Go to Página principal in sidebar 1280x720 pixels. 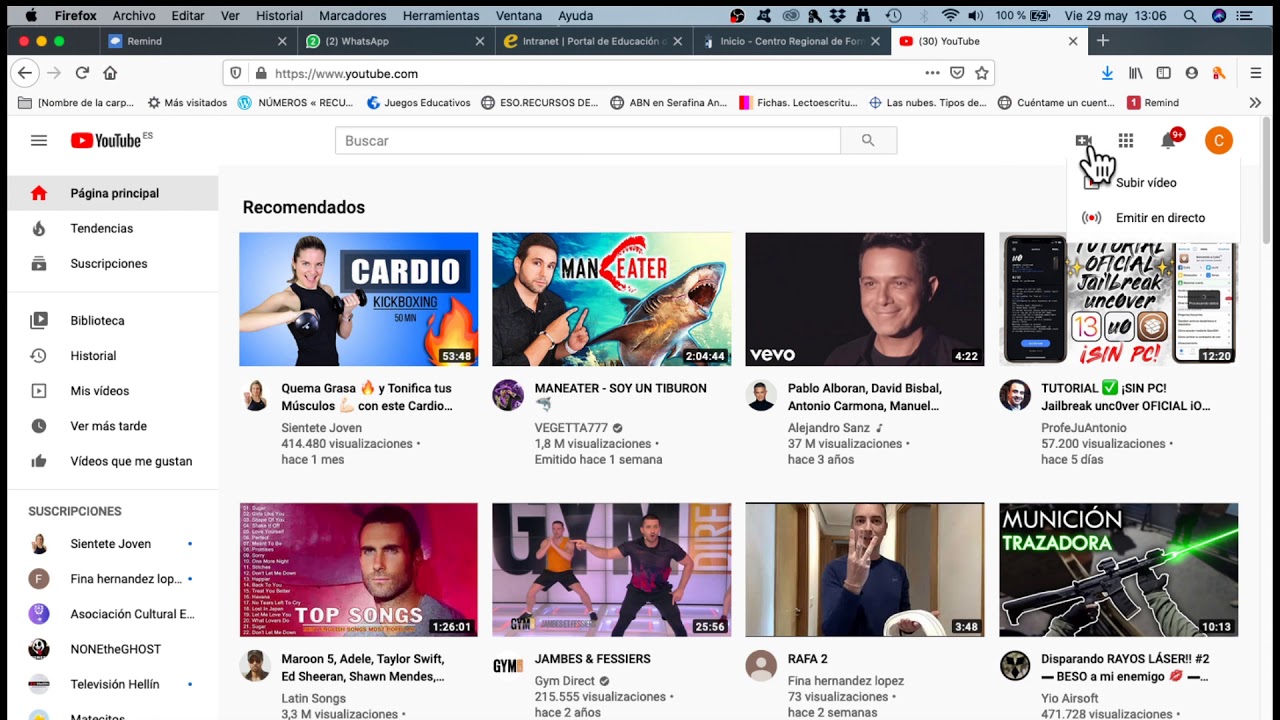pos(112,193)
